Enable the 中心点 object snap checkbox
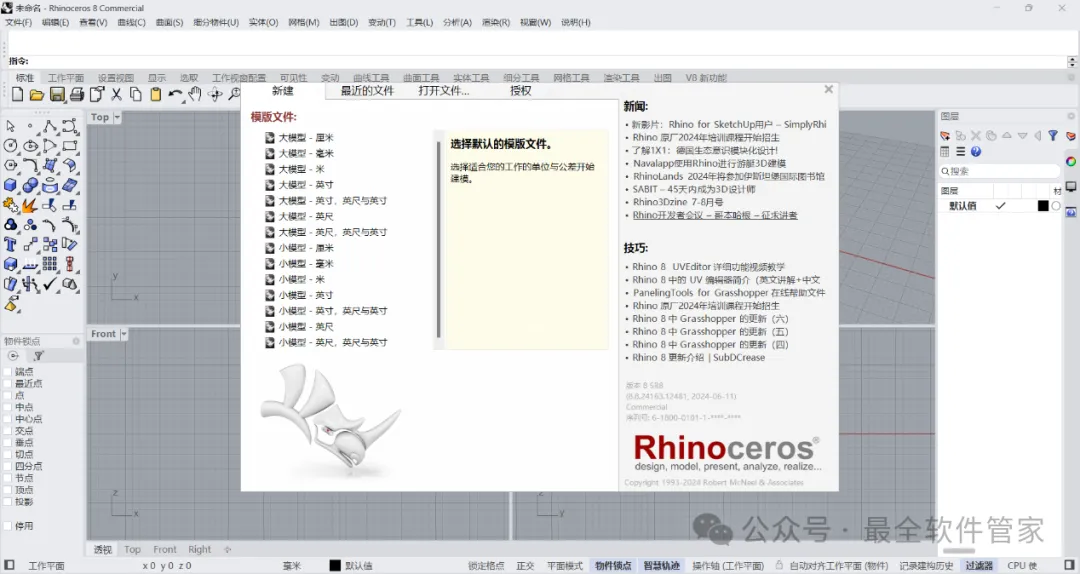Viewport: 1080px width, 574px height. point(8,419)
